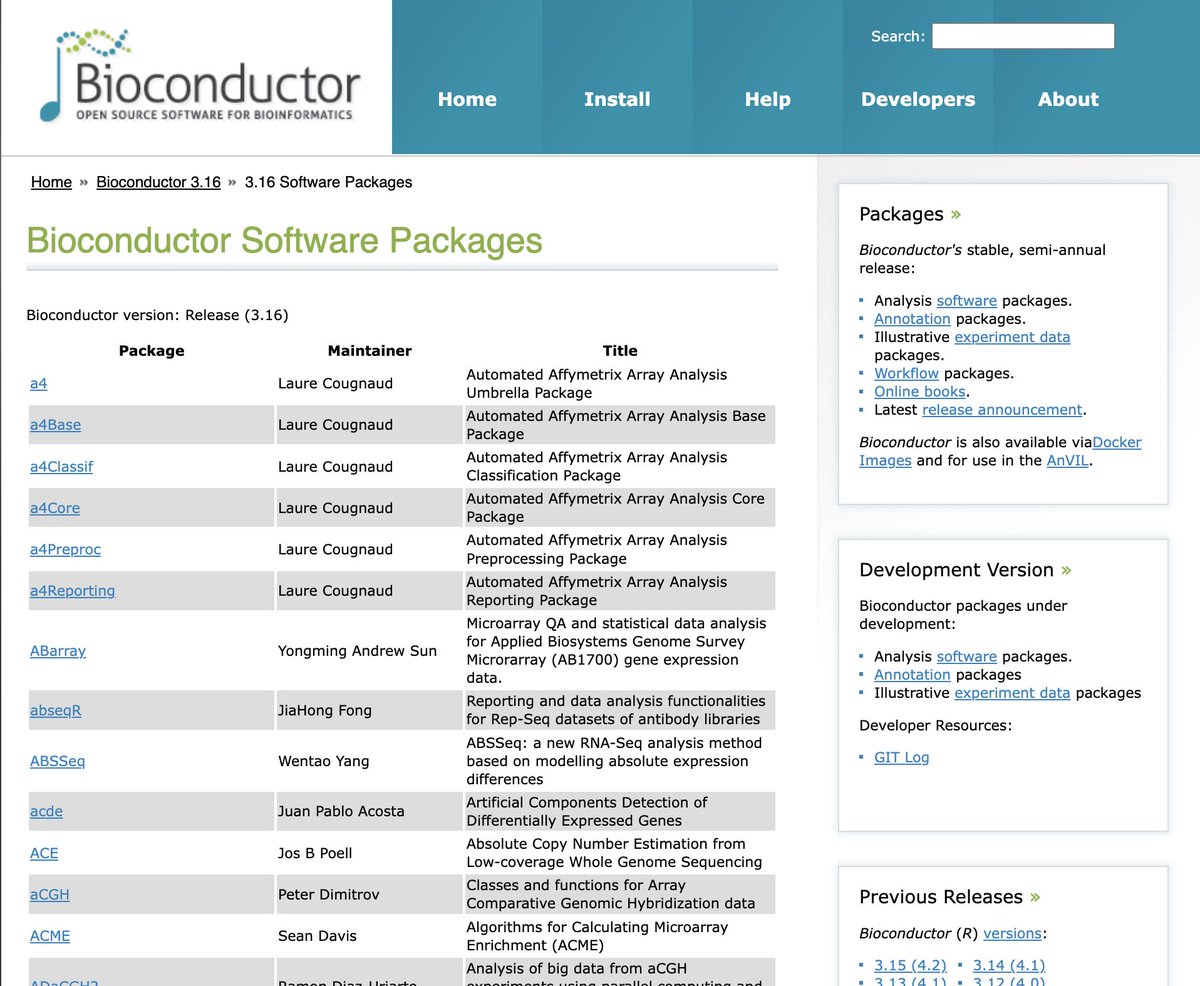Click the Bioconductor logo
This screenshot has height=986, width=1200.
[199, 77]
